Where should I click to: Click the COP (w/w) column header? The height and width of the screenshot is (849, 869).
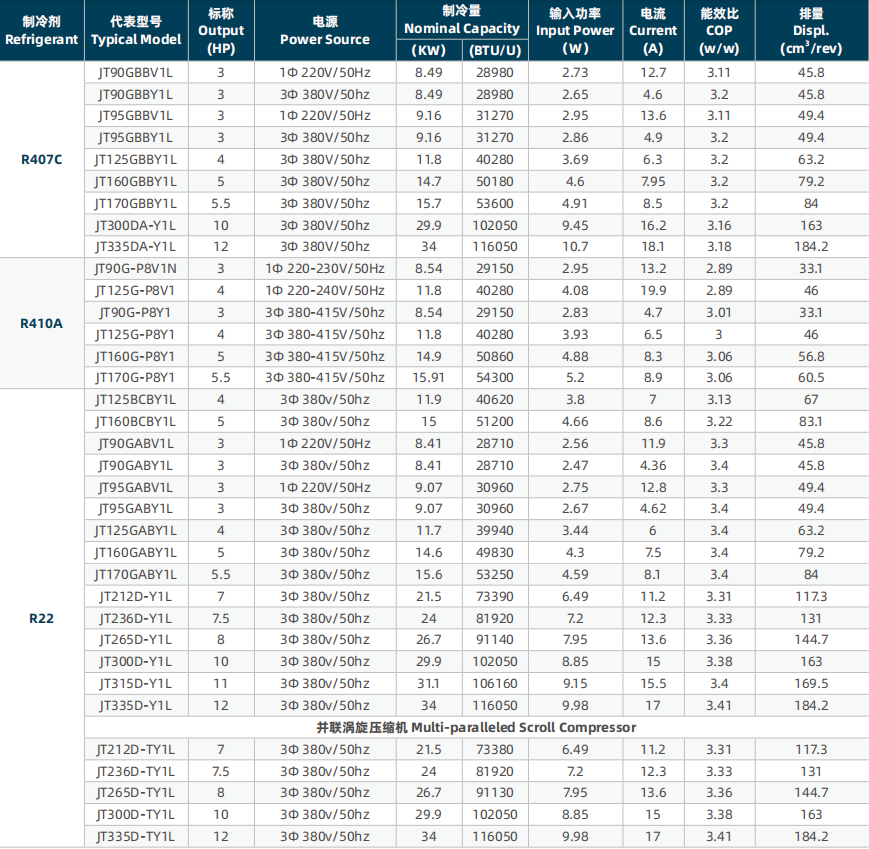click(719, 30)
